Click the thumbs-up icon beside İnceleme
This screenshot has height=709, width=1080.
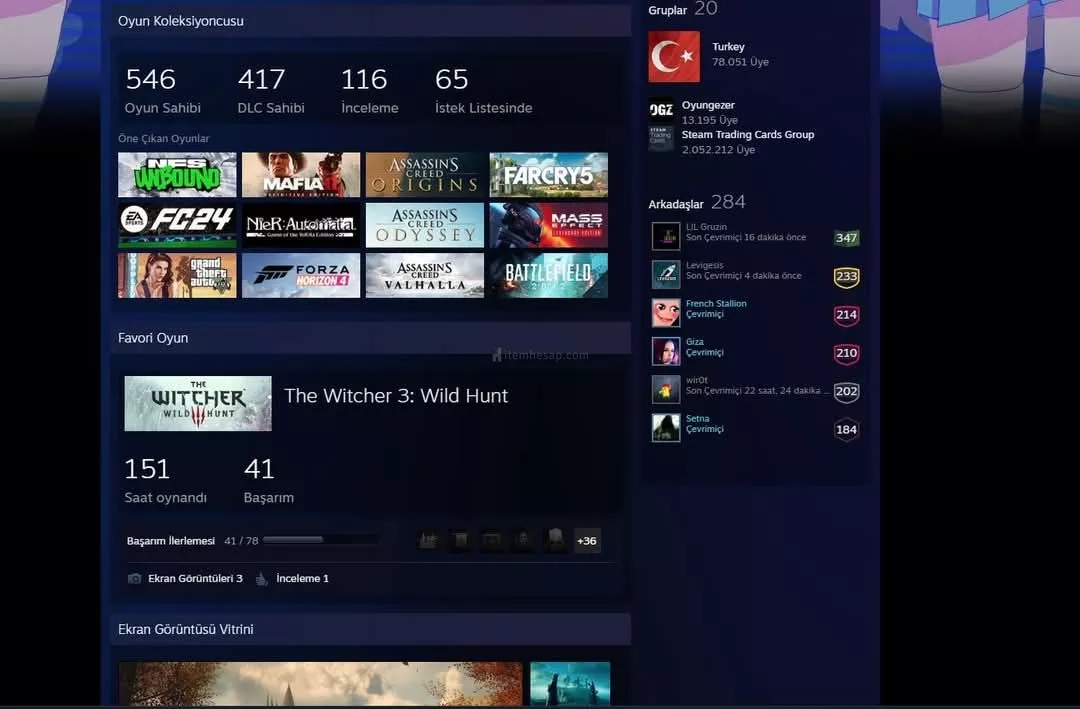[262, 579]
